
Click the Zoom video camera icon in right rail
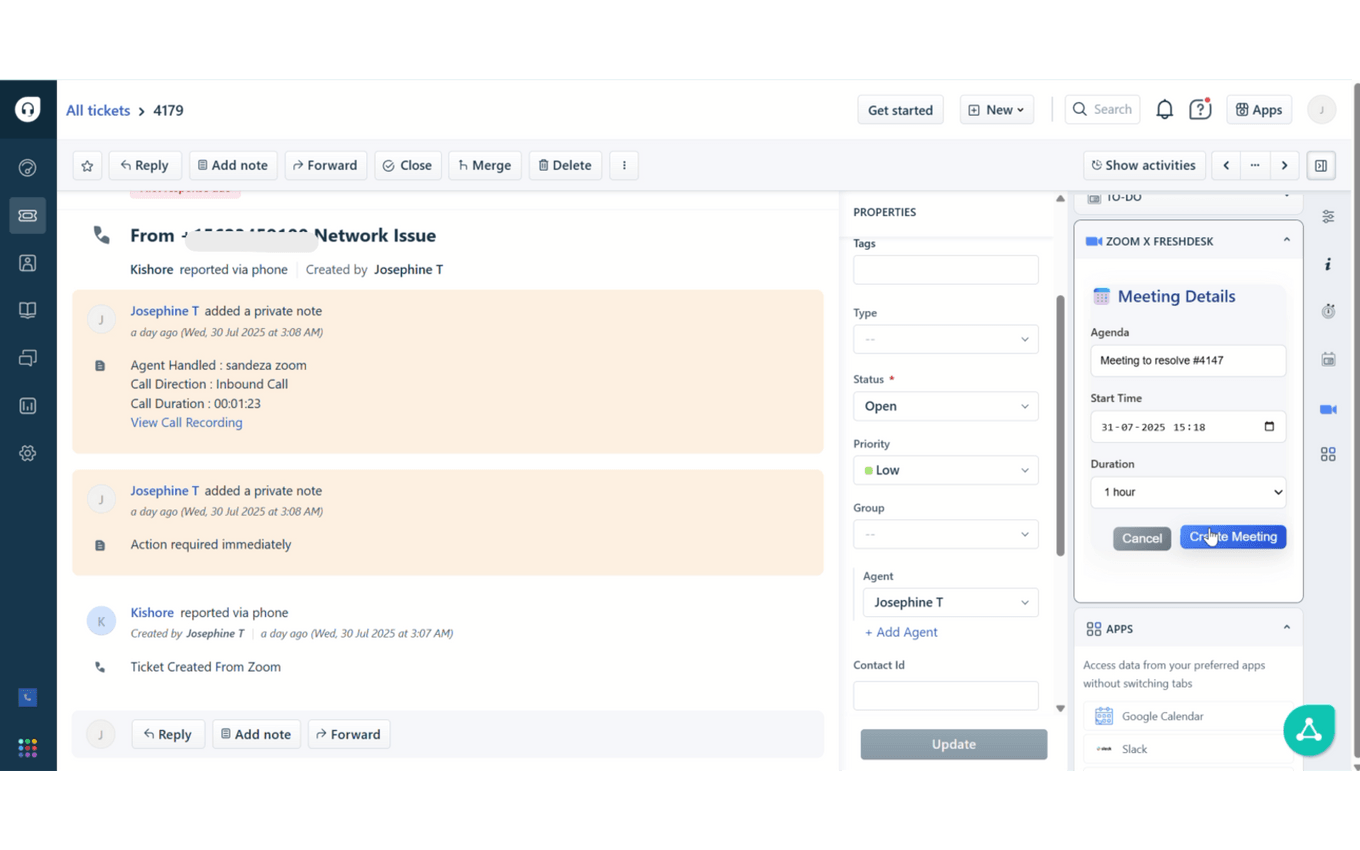click(1328, 409)
